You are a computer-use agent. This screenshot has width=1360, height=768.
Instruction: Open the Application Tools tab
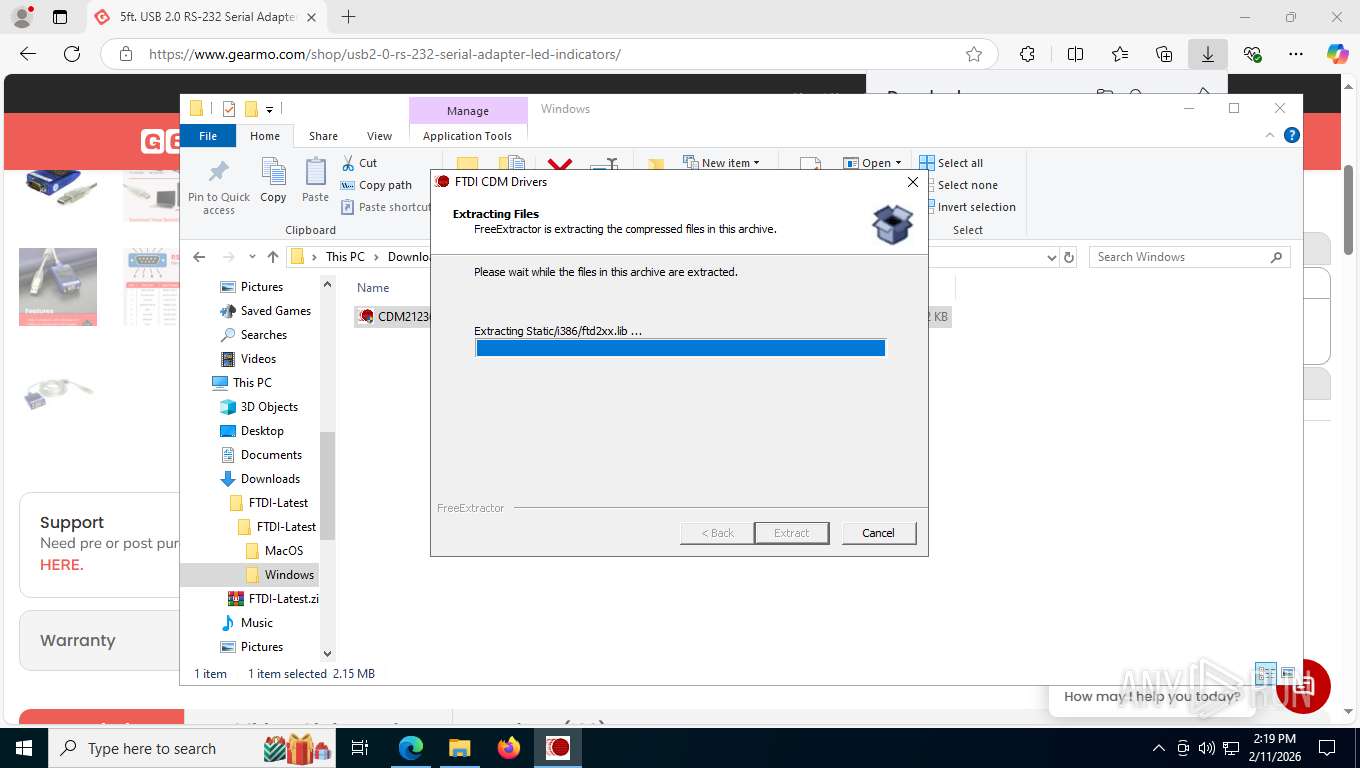click(467, 136)
